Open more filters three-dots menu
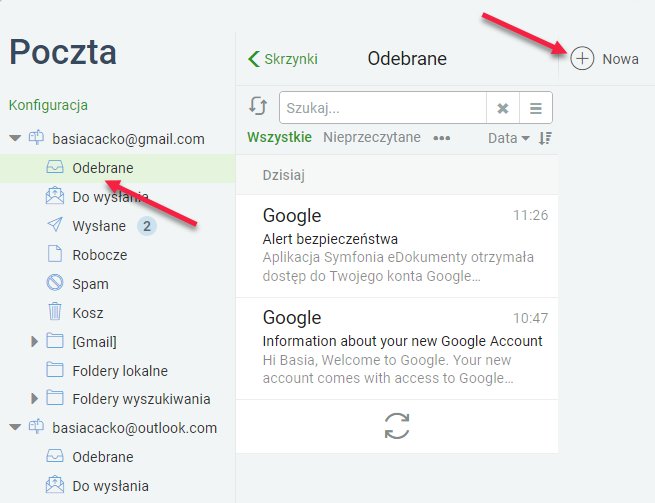This screenshot has height=503, width=655. [442, 138]
